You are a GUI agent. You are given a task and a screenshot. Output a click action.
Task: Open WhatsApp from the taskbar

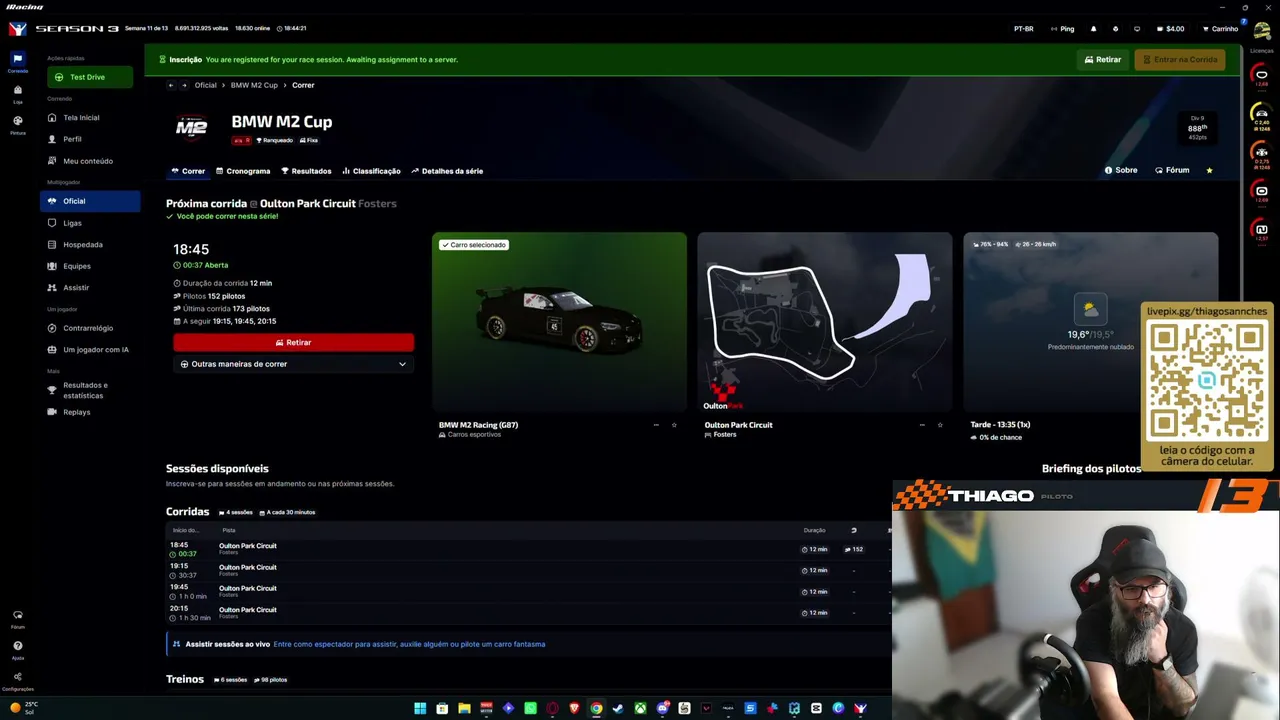tap(530, 708)
